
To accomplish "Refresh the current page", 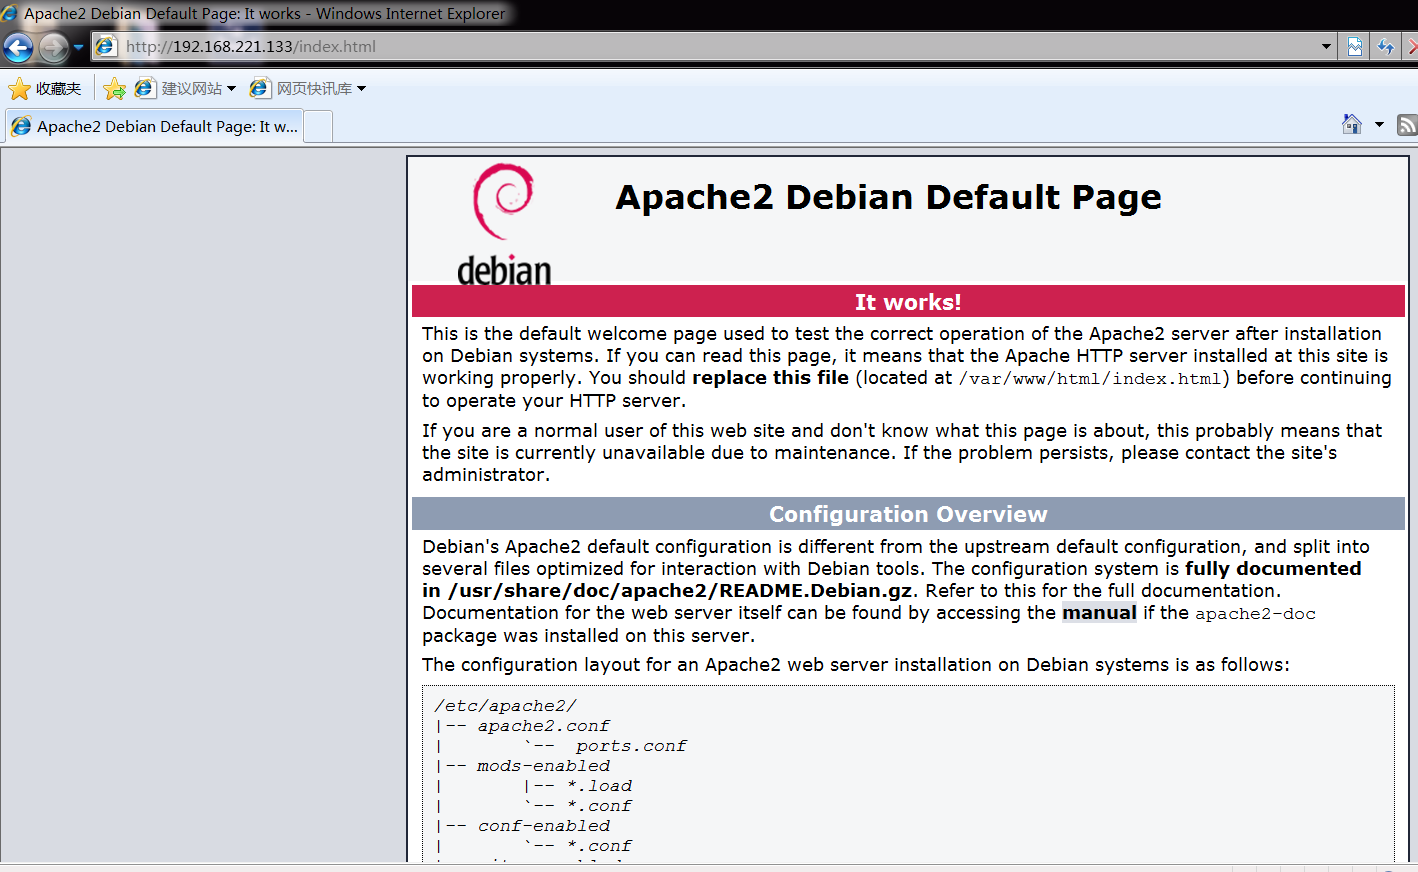I will coord(1385,46).
